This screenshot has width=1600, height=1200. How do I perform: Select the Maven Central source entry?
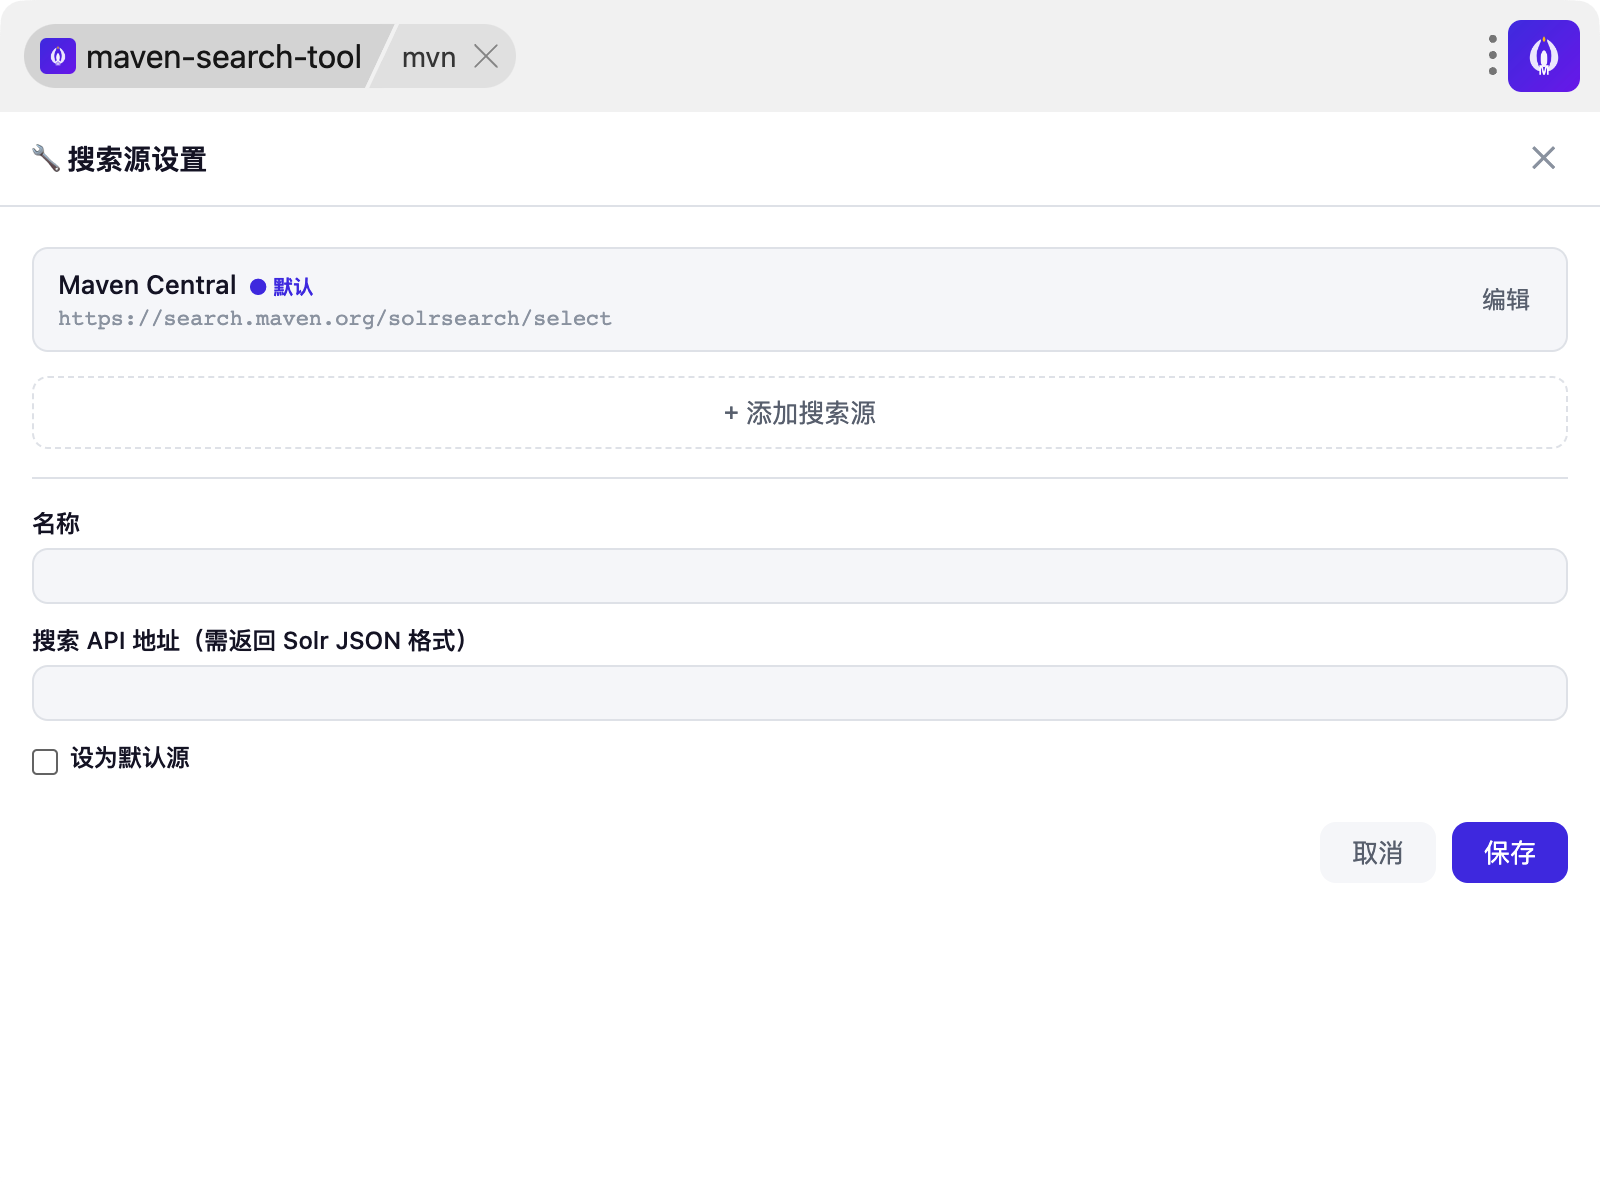(x=800, y=300)
